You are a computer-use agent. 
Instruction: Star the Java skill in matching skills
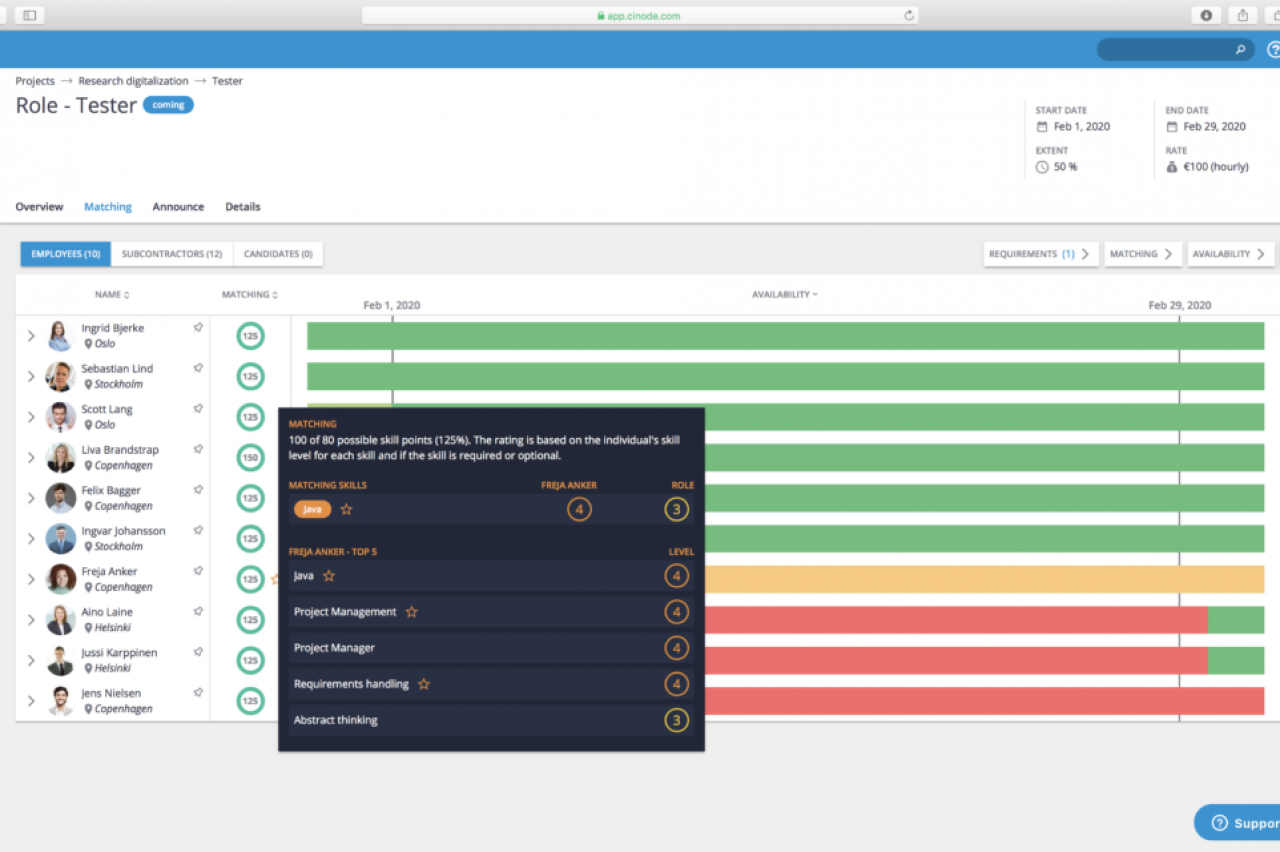346,509
